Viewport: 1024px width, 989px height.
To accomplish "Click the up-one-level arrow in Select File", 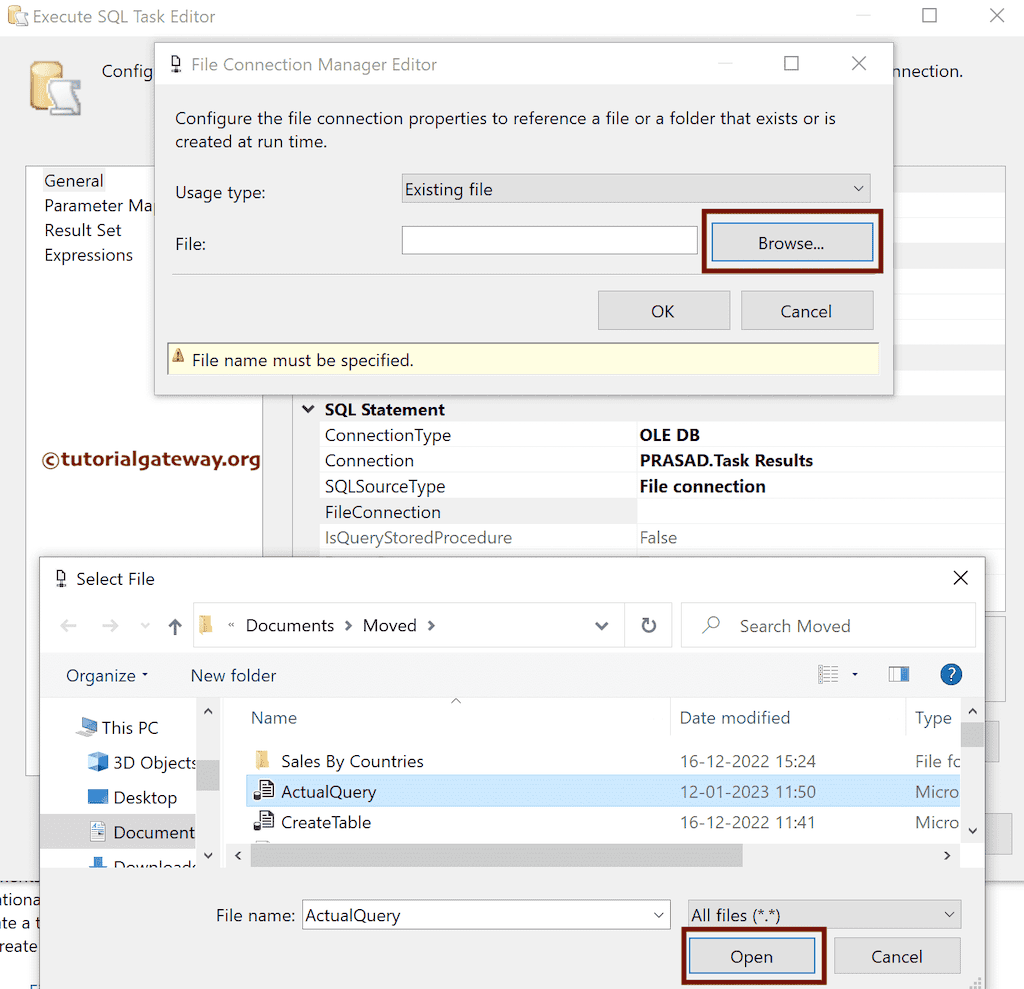I will 174,625.
